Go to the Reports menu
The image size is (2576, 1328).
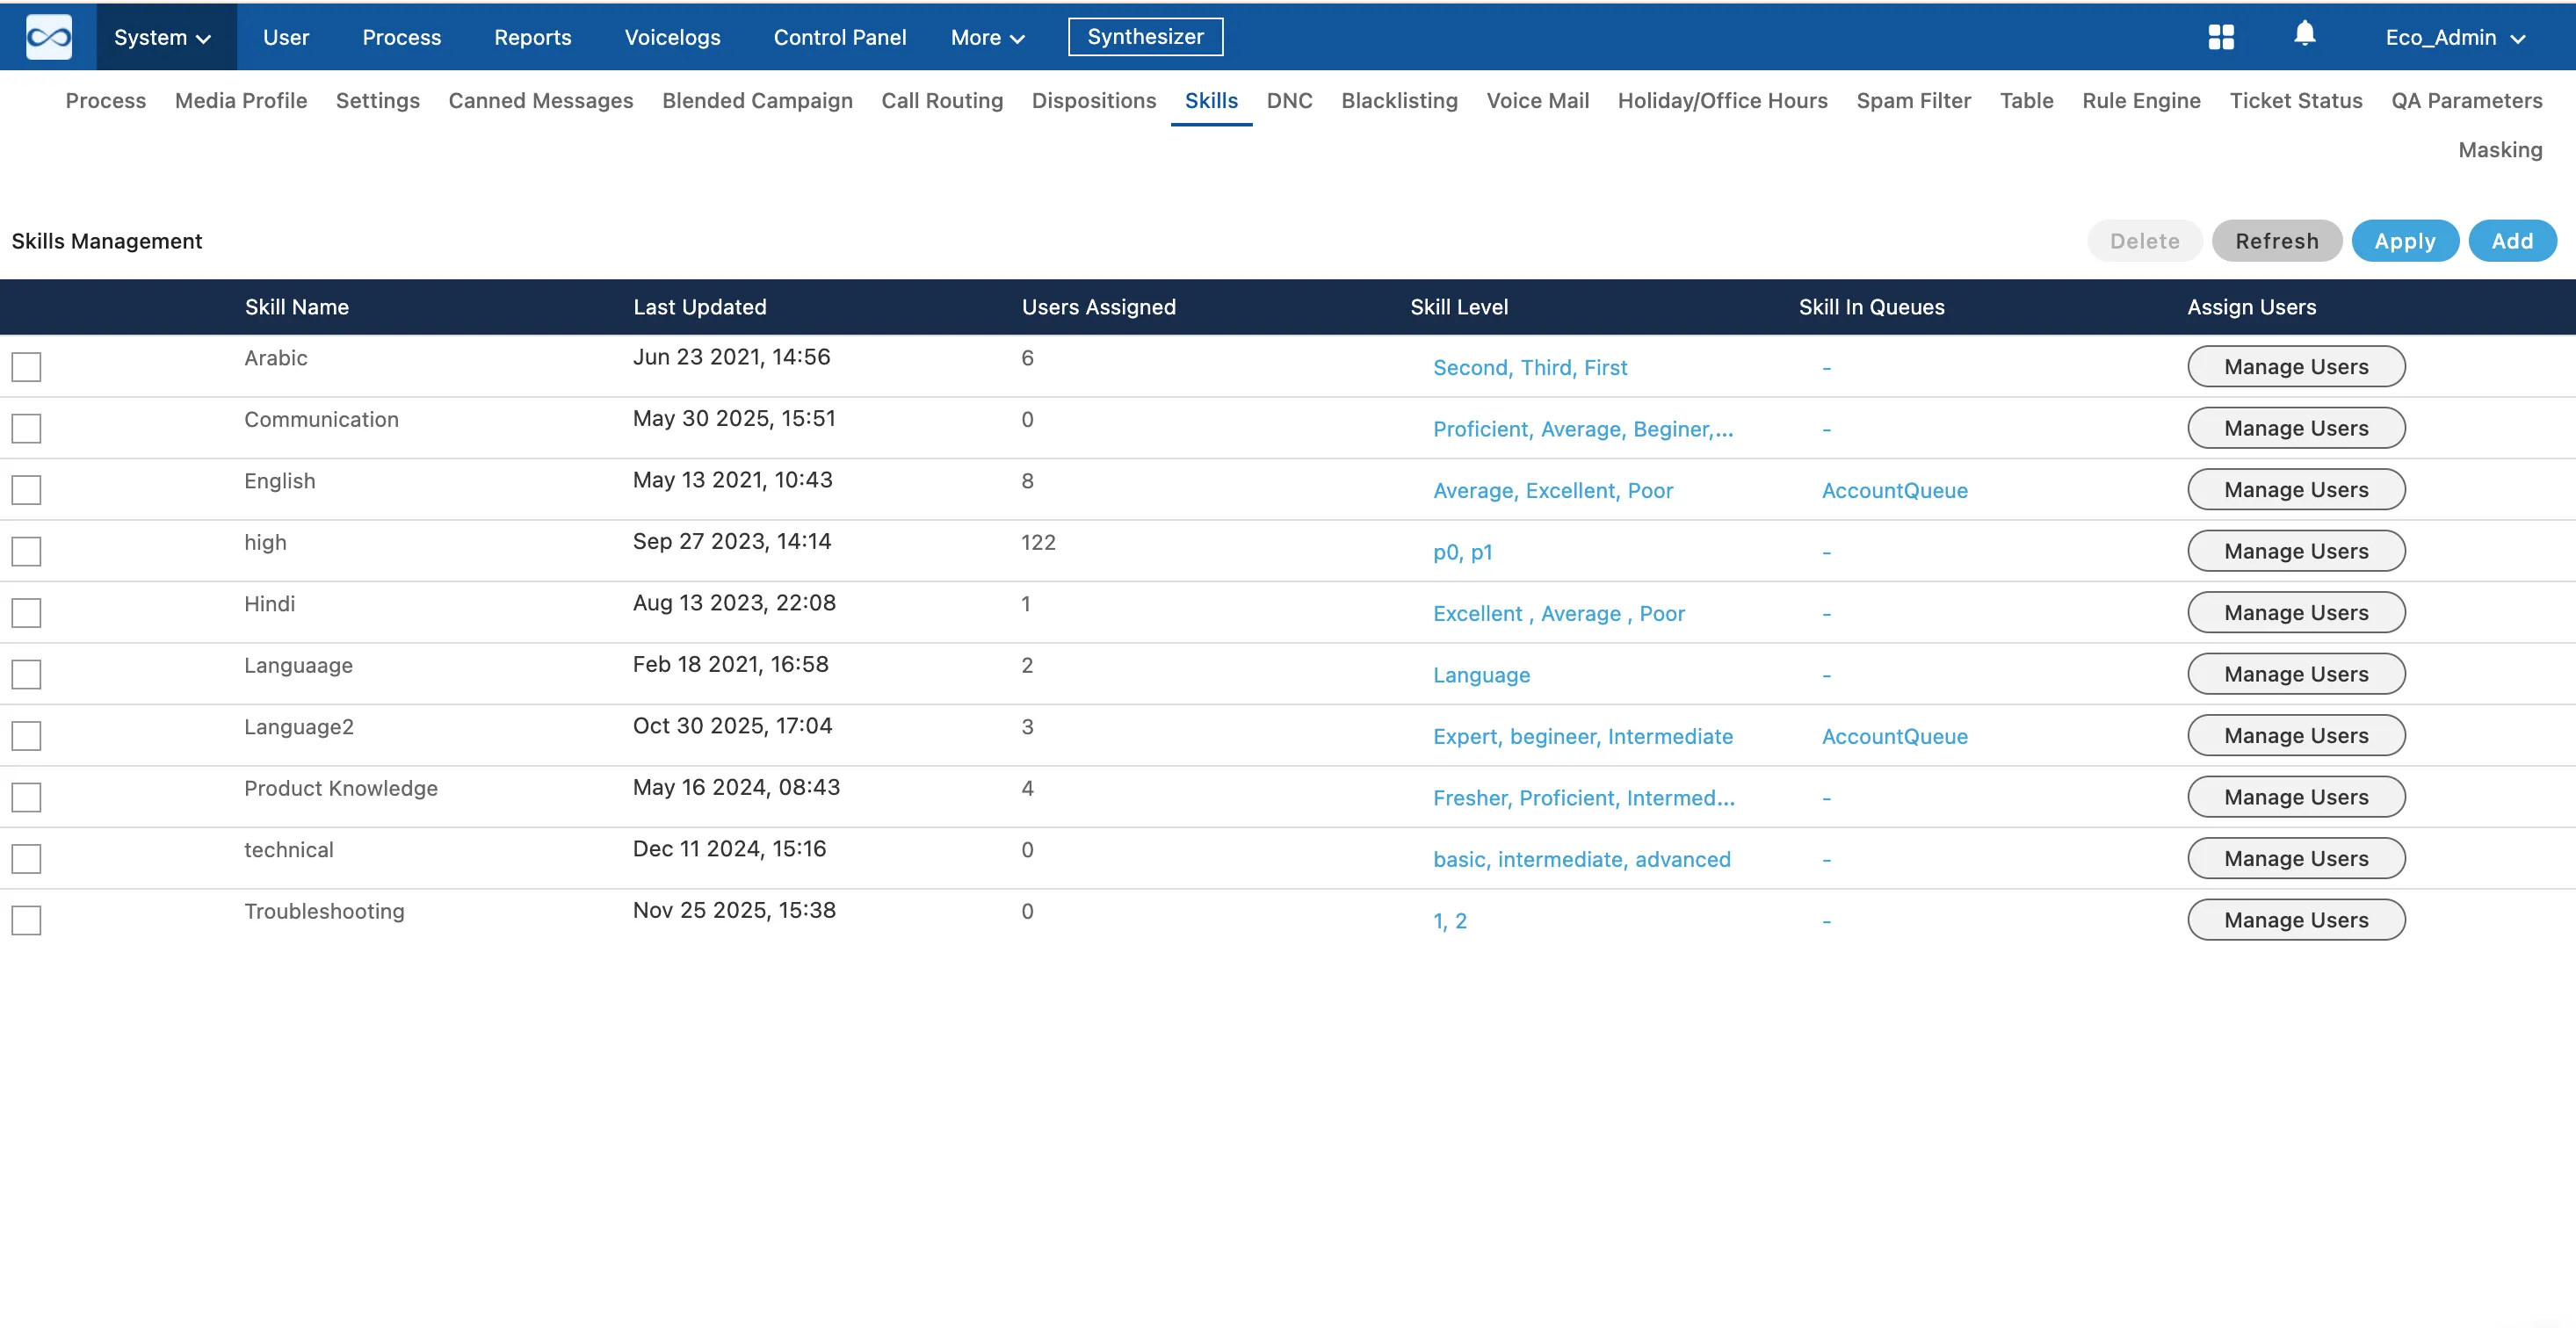click(x=532, y=37)
